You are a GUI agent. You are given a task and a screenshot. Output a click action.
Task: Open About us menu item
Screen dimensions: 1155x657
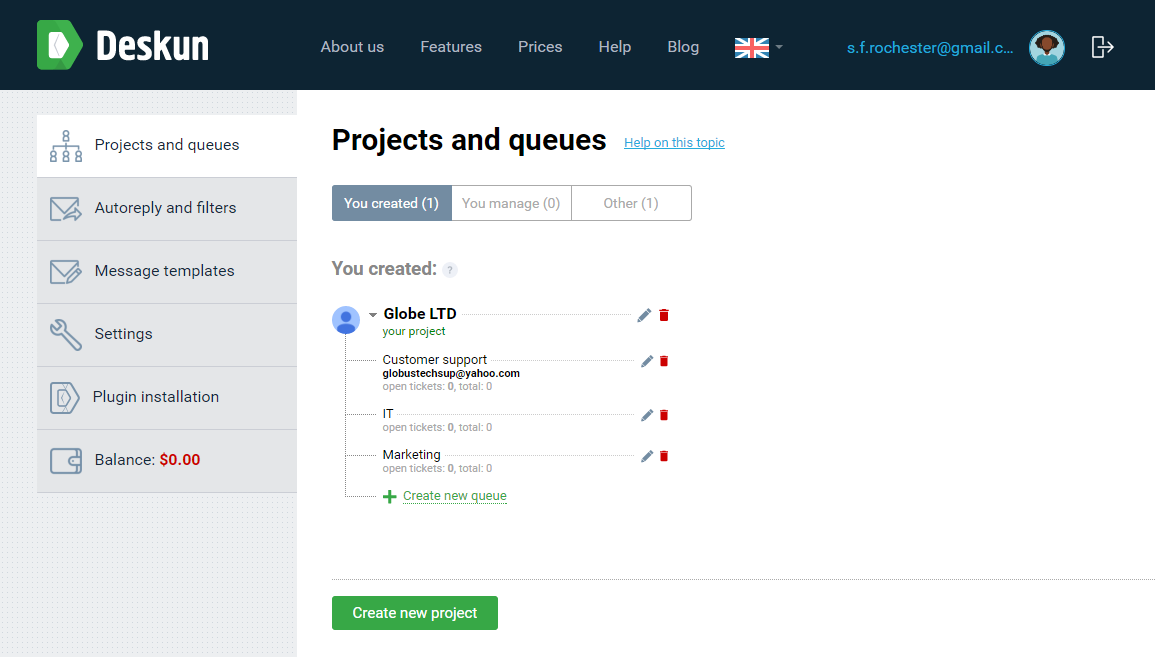352,46
